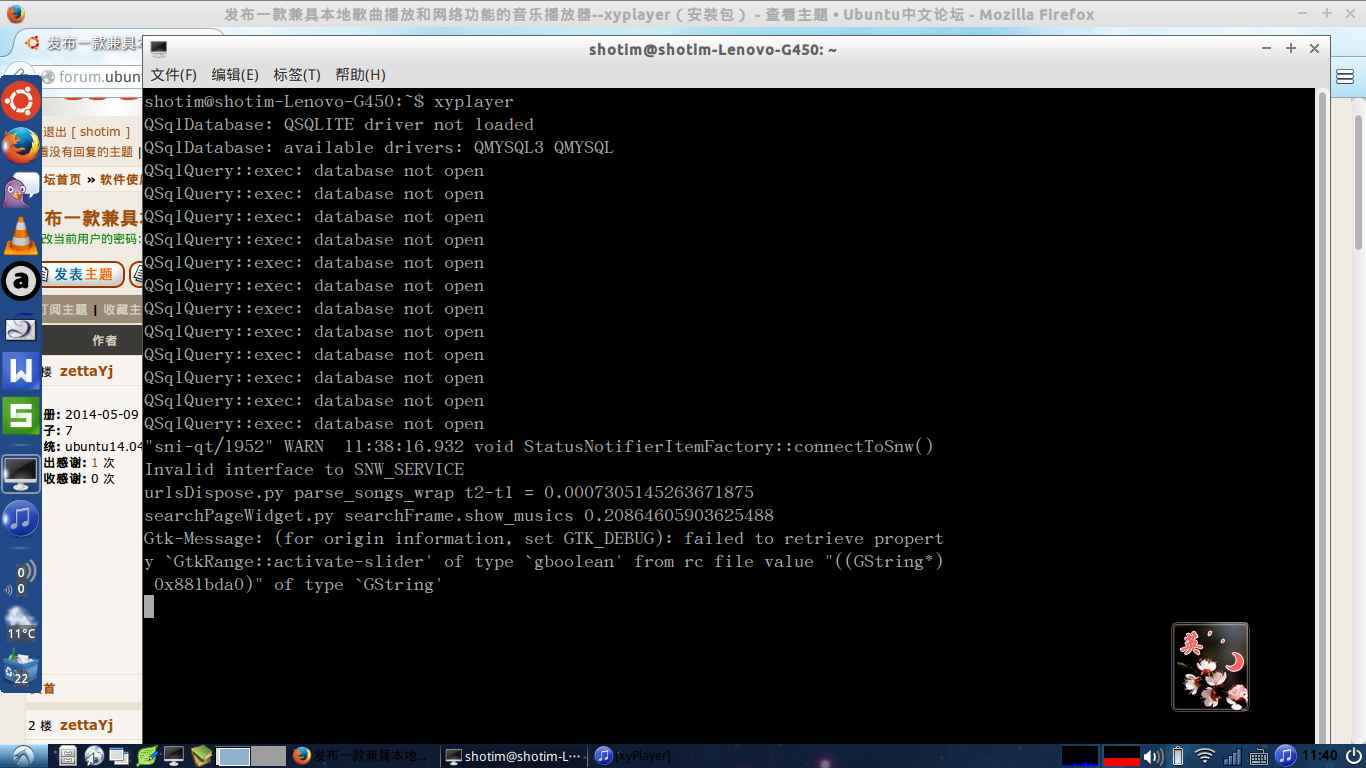Image resolution: width=1366 pixels, height=768 pixels.
Task: Launch VLC media player from dock
Action: 20,236
